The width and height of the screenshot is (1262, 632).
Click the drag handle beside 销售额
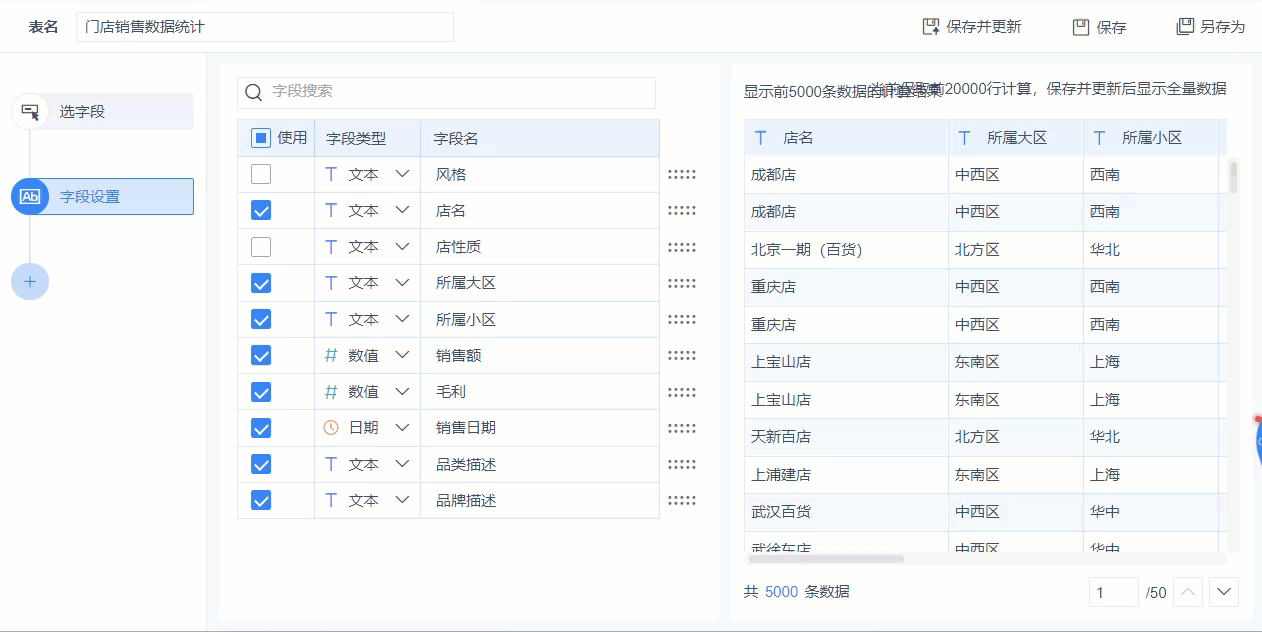(681, 355)
